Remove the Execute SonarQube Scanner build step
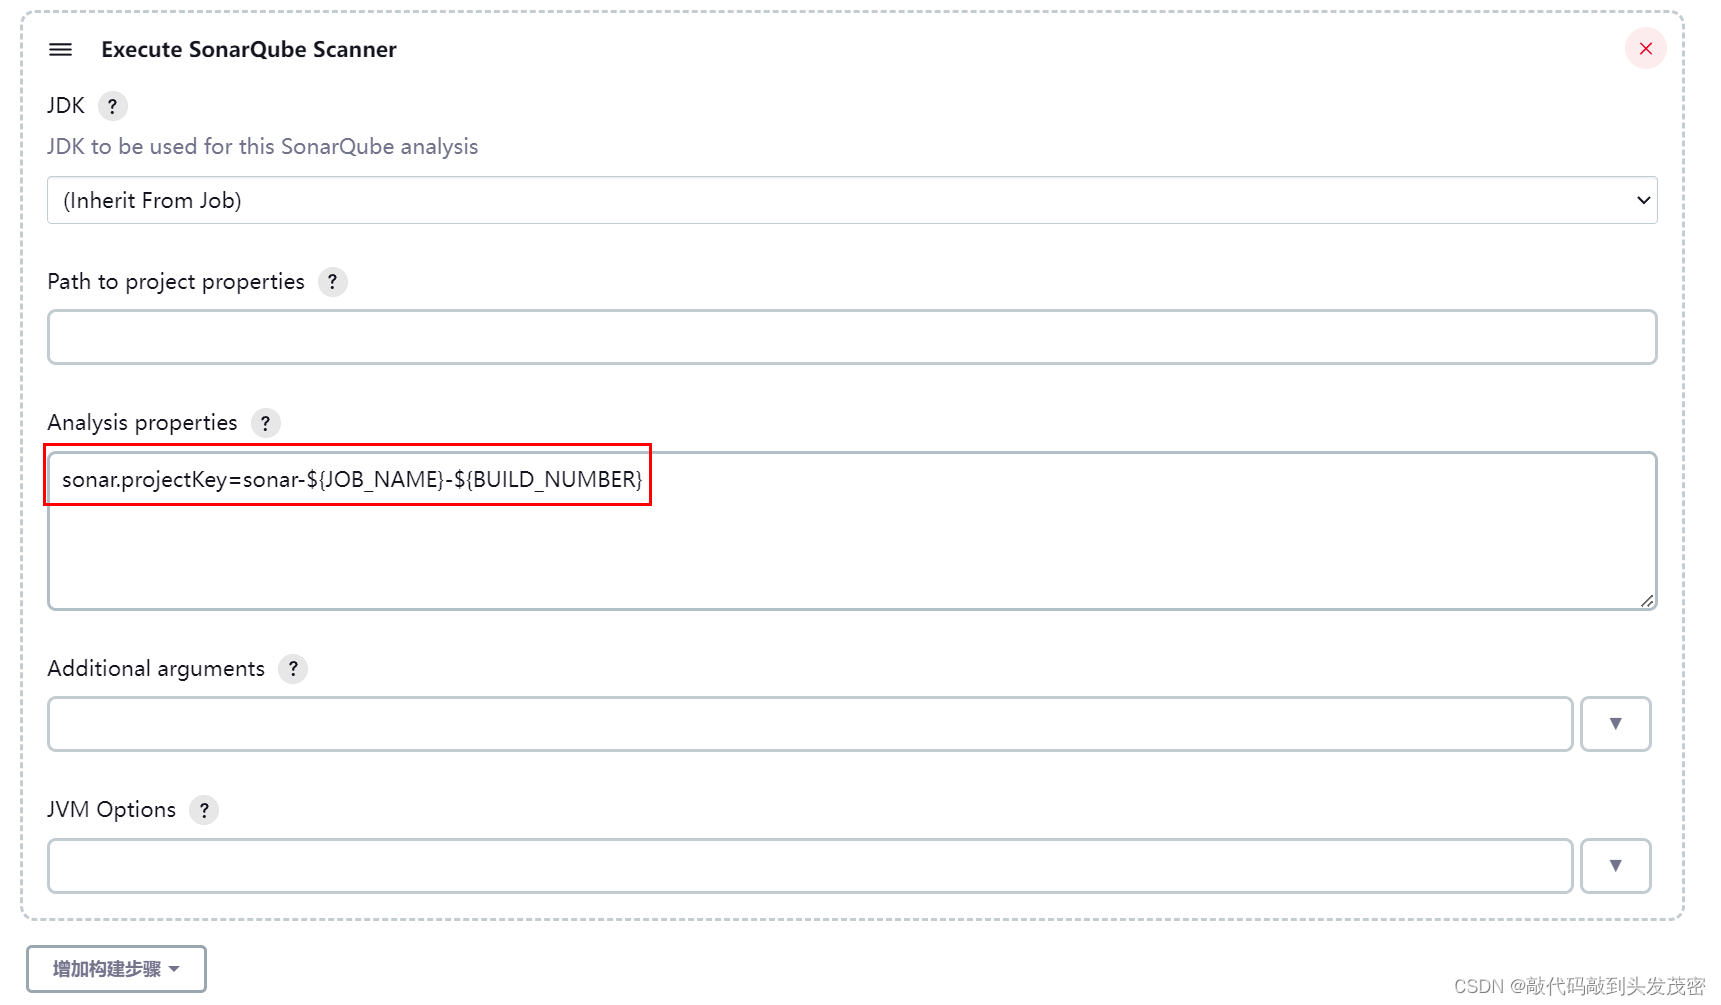 pyautogui.click(x=1645, y=49)
